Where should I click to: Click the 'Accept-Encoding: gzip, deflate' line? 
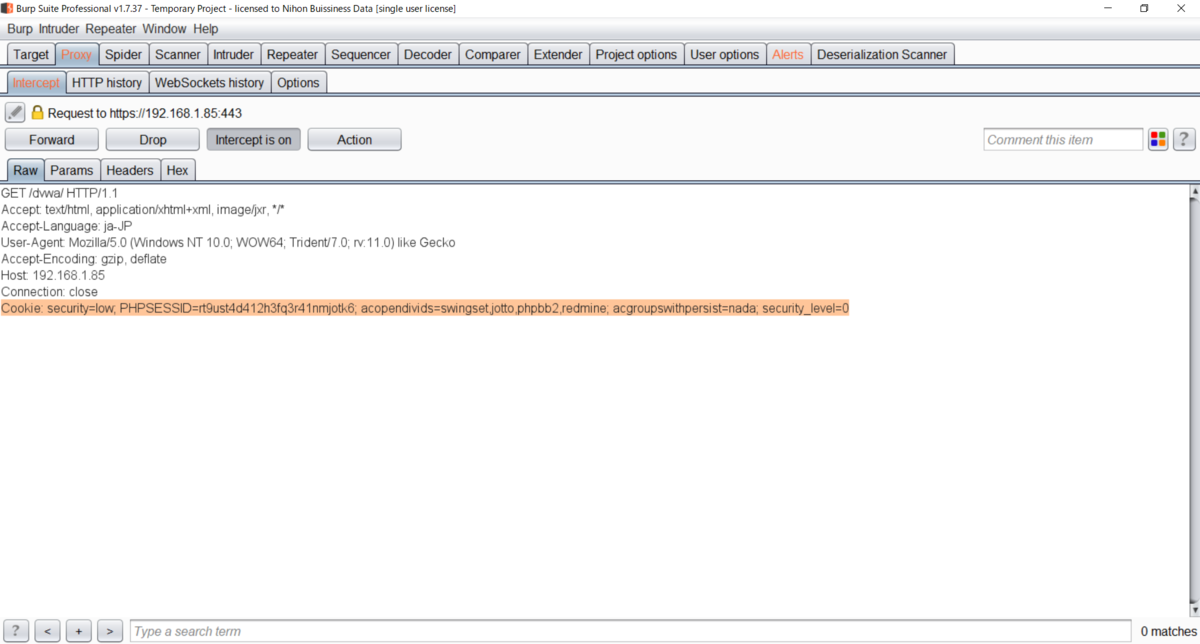tap(84, 259)
